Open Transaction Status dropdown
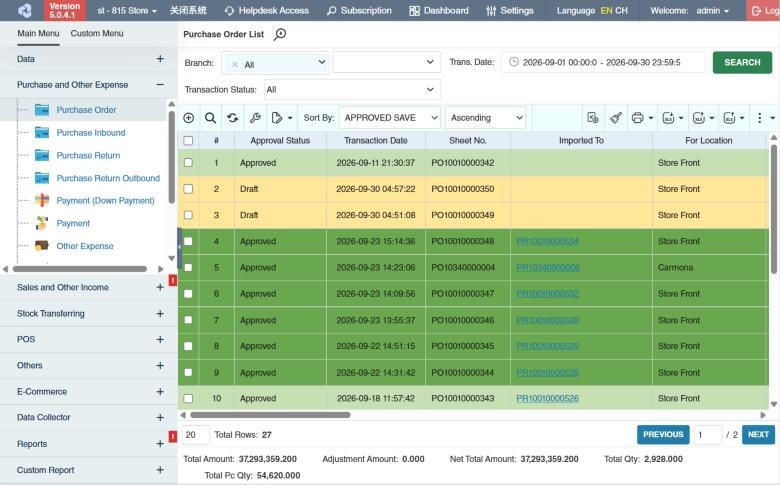Viewport: 780px width, 485px height. 352,90
